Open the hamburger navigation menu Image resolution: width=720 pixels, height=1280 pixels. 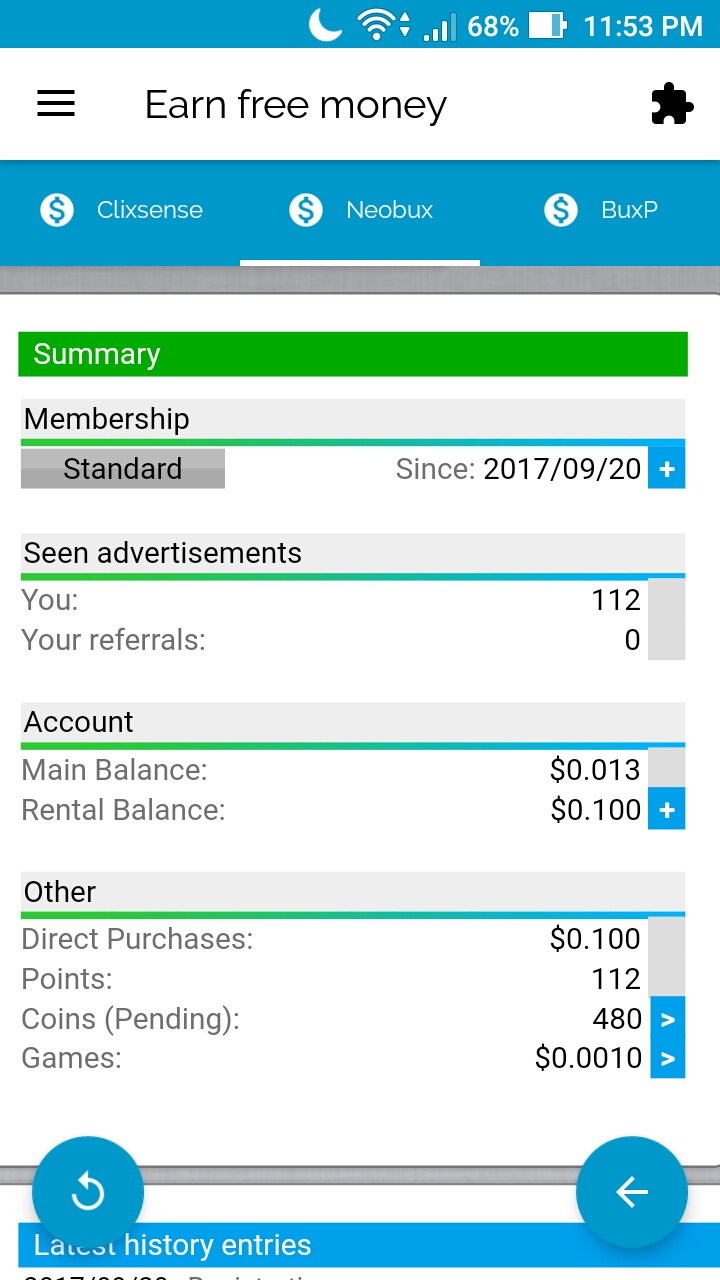tap(56, 104)
